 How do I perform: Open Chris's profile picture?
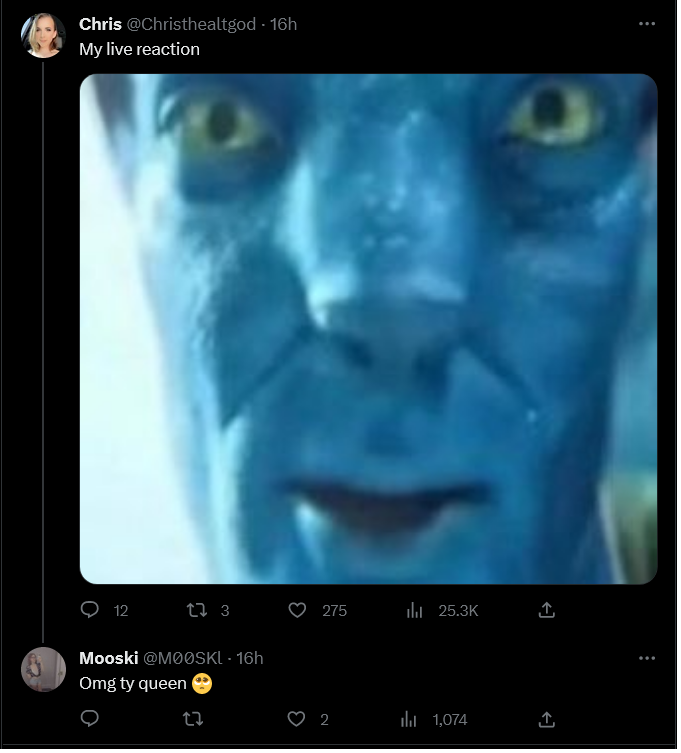pyautogui.click(x=43, y=36)
